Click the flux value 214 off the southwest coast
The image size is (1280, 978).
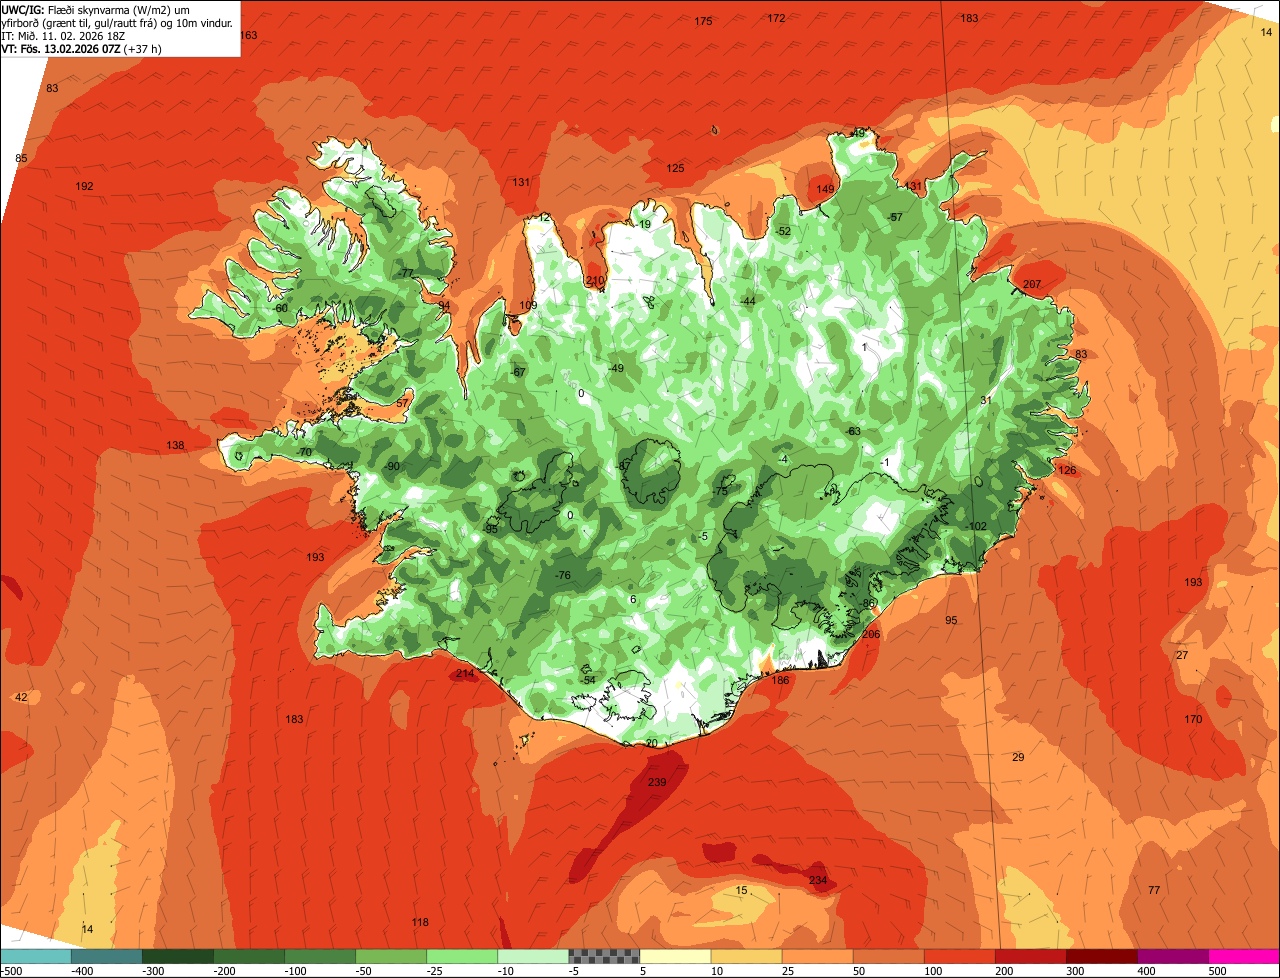465,674
